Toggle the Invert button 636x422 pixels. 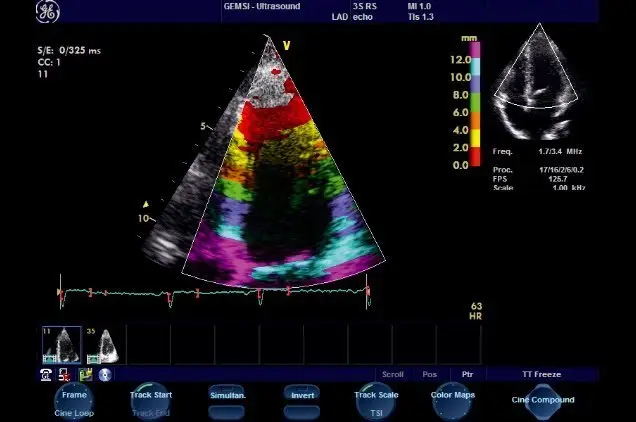click(x=301, y=396)
